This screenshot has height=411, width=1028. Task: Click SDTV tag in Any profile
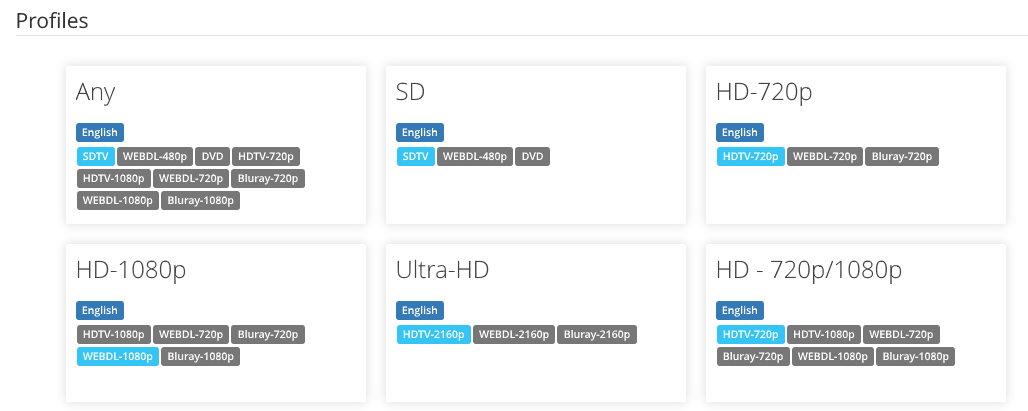(96, 157)
